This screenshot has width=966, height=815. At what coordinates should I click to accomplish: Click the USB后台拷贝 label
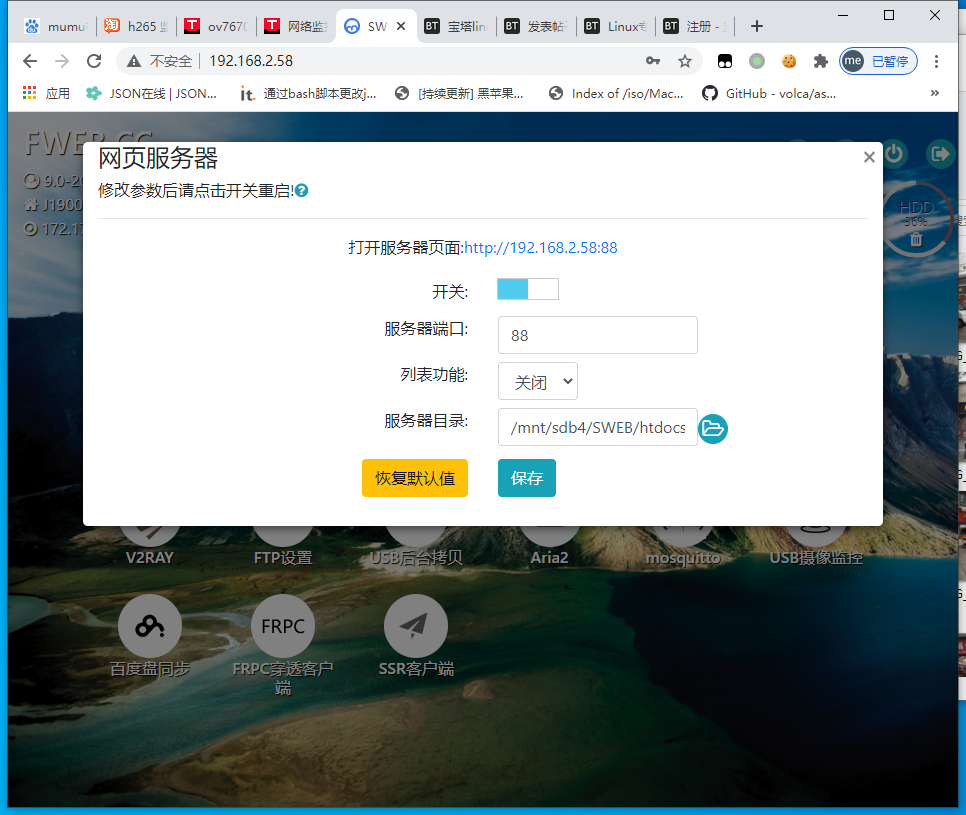pyautogui.click(x=416, y=558)
